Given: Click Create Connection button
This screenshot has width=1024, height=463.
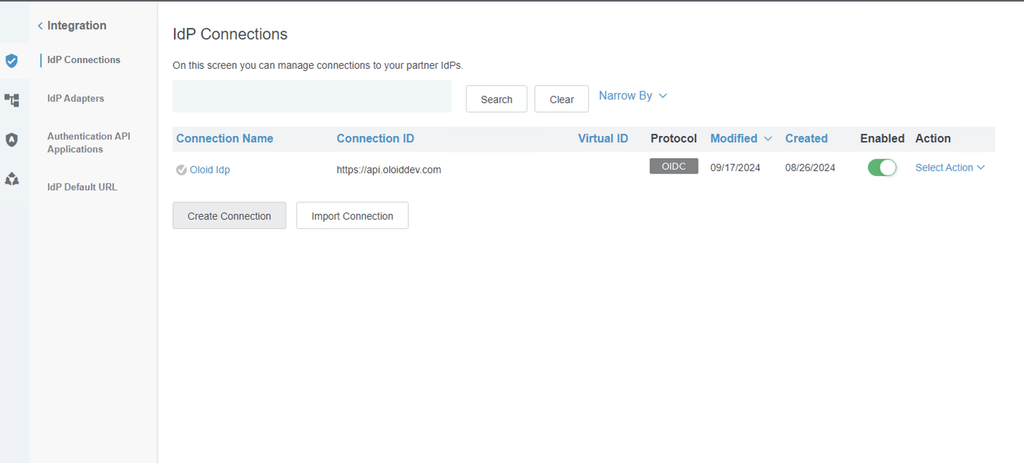Looking at the screenshot, I should pos(229,216).
